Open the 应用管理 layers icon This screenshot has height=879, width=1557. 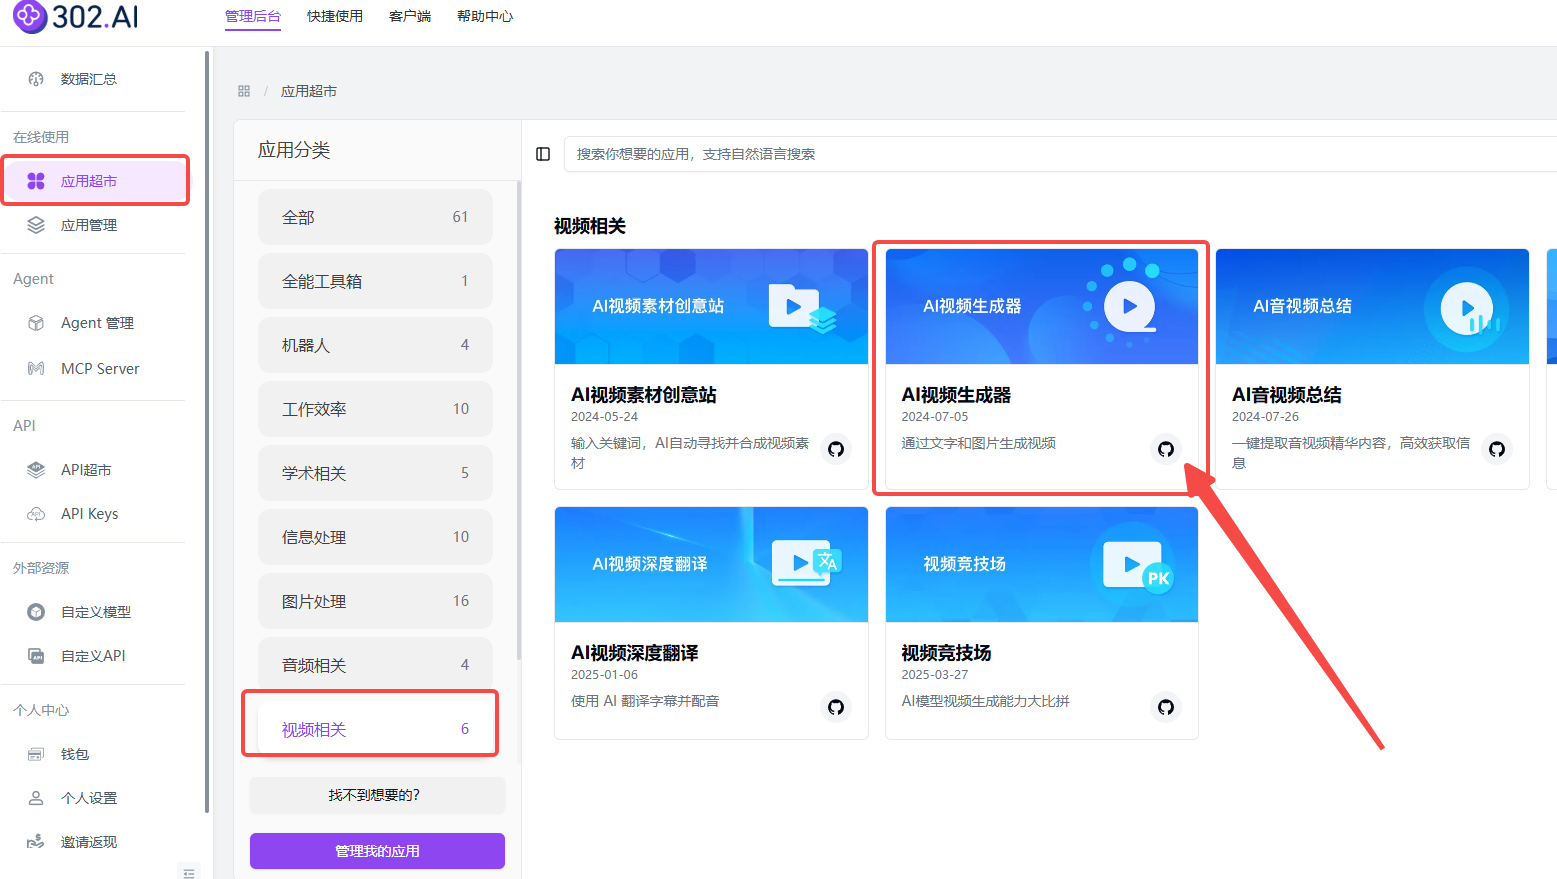click(x=36, y=225)
